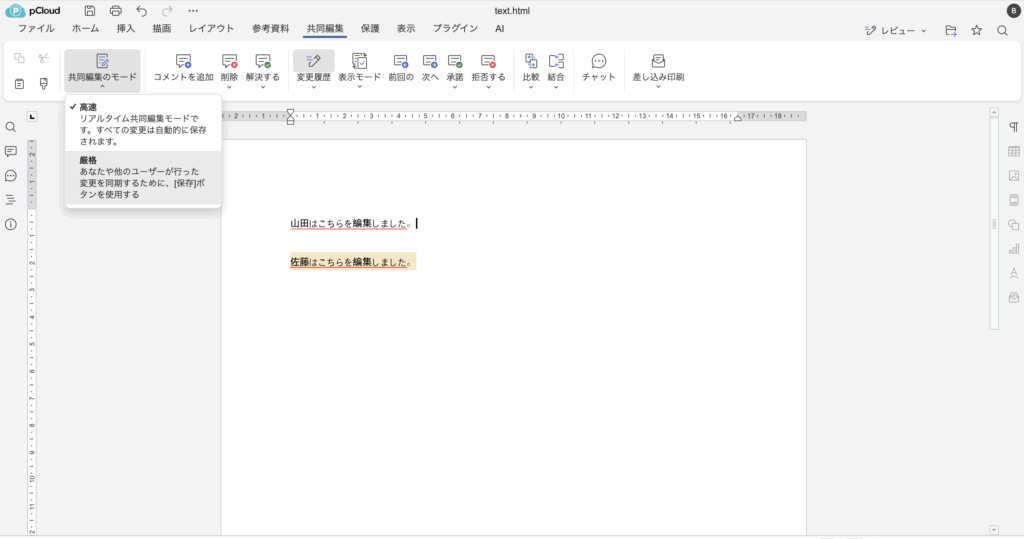Click the 削除 comment remove icon
Image resolution: width=1024 pixels, height=539 pixels.
click(229, 61)
